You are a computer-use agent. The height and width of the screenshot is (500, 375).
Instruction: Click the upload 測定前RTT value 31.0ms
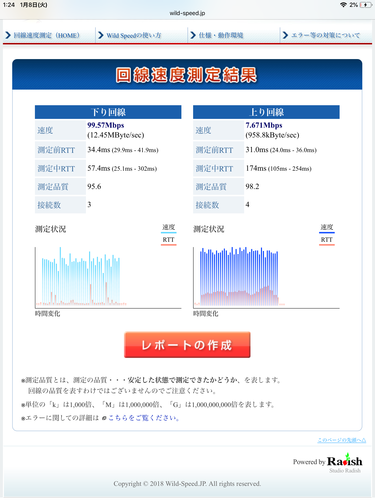tap(257, 150)
